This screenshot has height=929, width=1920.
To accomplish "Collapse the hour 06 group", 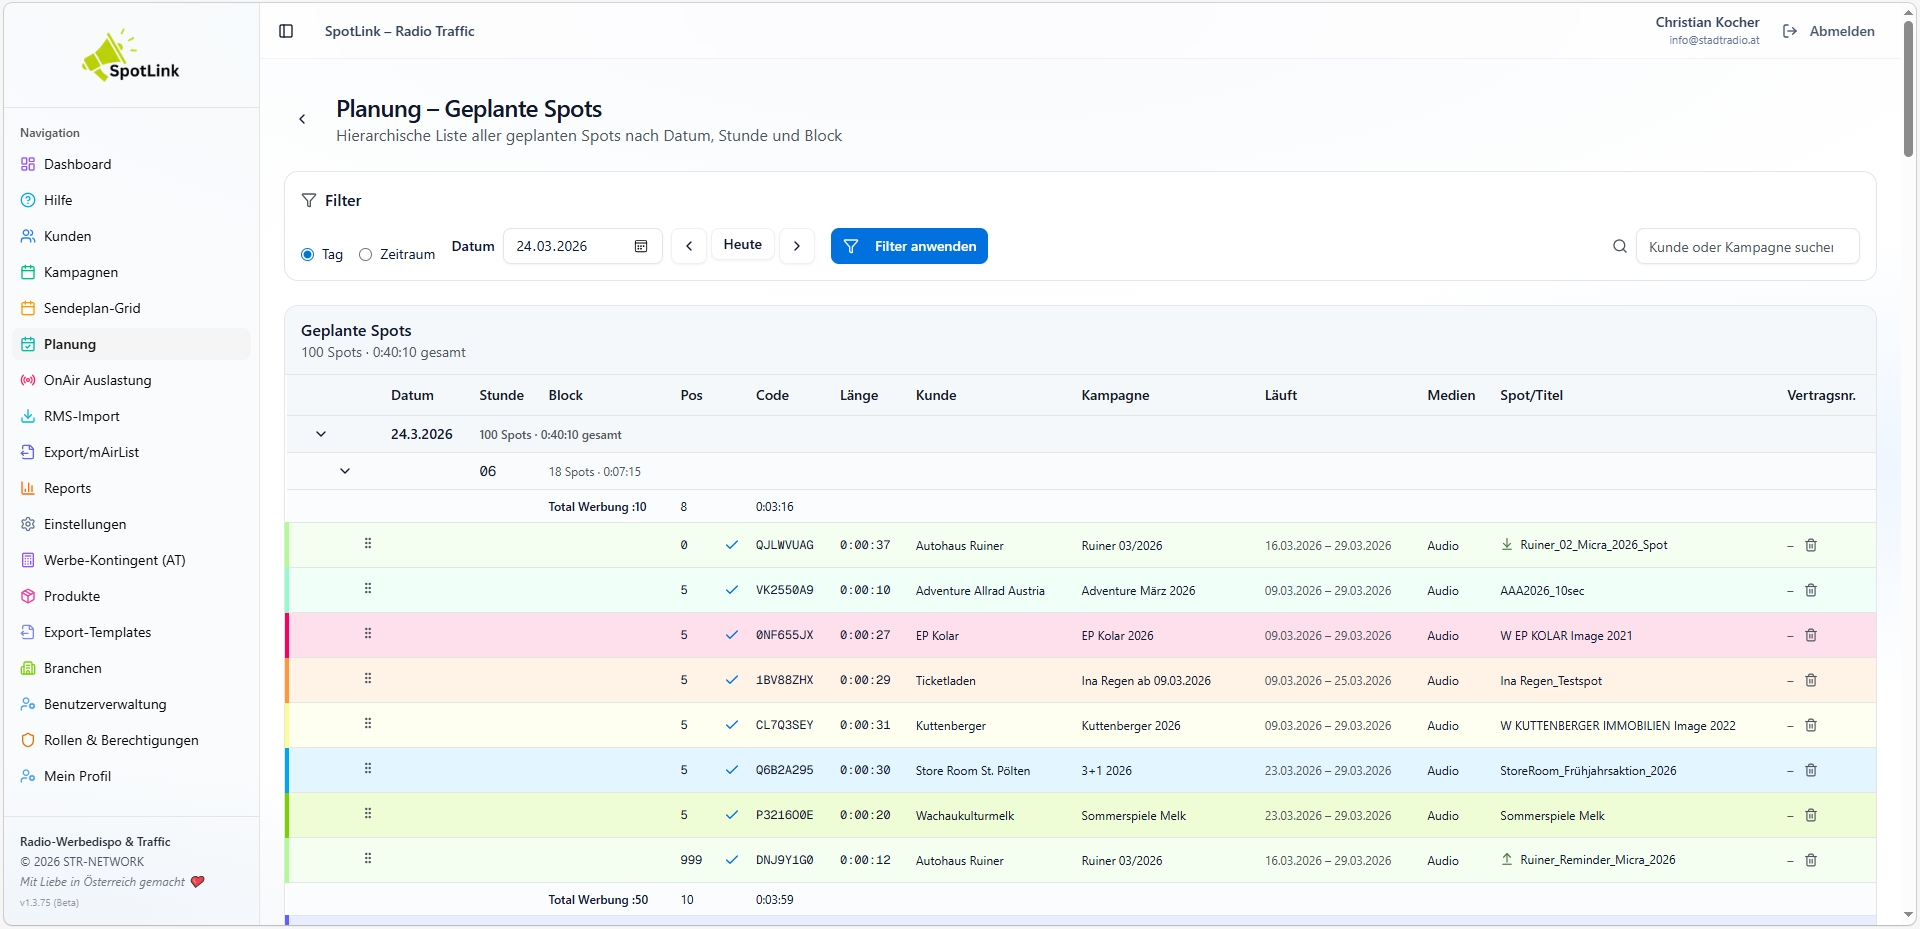I will 345,471.
